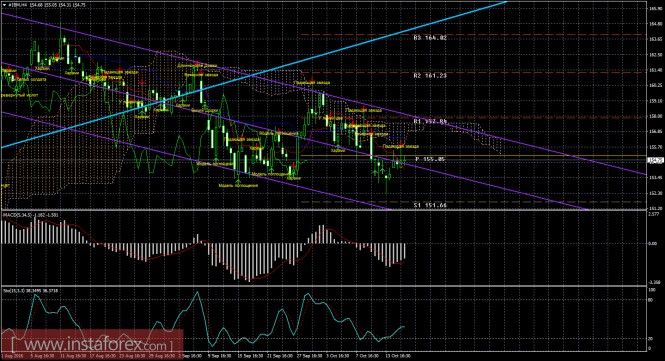Viewport: 665px width, 361px height.
Task: Click the Stochastic 80 level scale value
Action: [x=651, y=299]
